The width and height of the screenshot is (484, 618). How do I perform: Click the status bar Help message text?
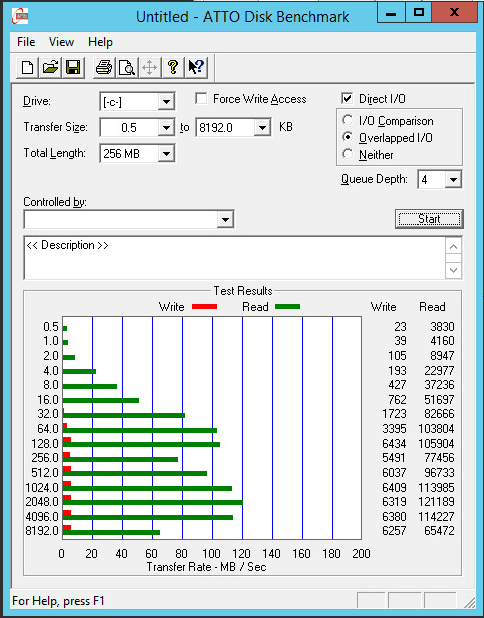58,601
